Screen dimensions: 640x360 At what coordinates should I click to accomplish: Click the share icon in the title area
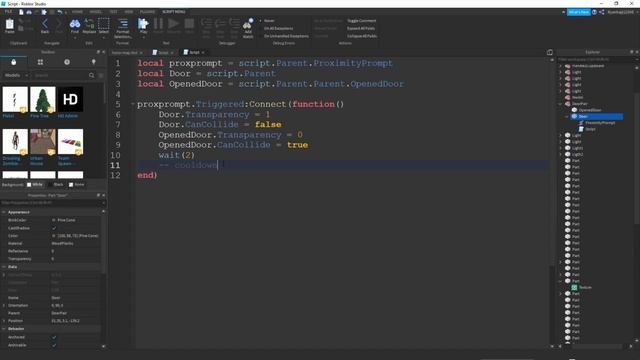click(602, 12)
